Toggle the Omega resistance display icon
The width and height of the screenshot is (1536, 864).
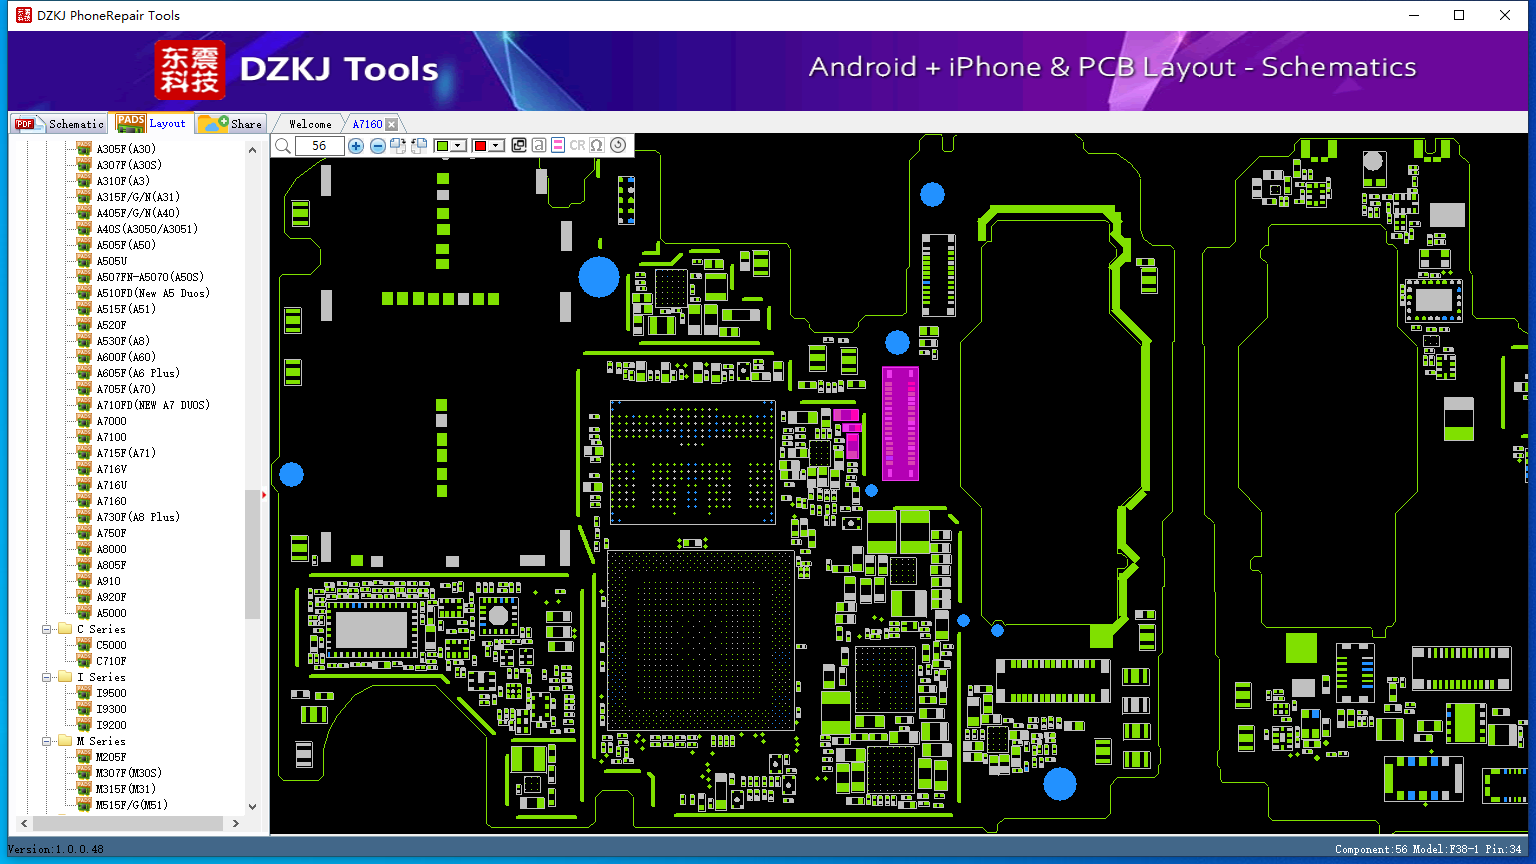[597, 146]
